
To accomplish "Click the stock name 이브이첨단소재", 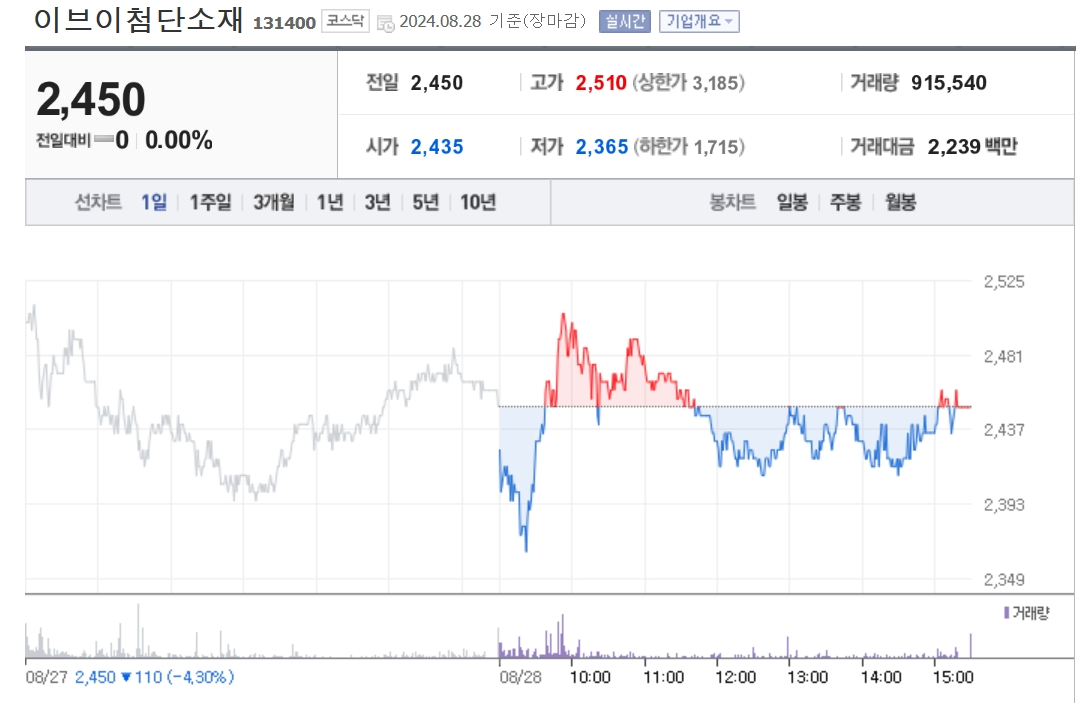I will coord(138,19).
